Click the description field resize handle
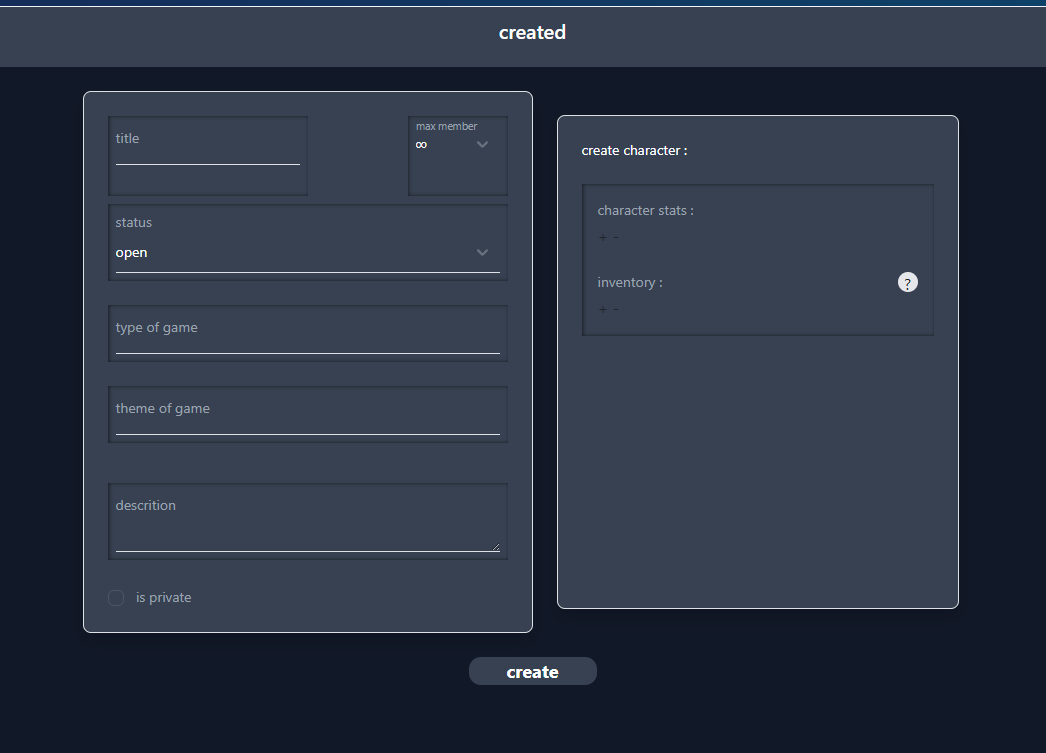Viewport: 1046px width, 753px height. pyautogui.click(x=496, y=547)
